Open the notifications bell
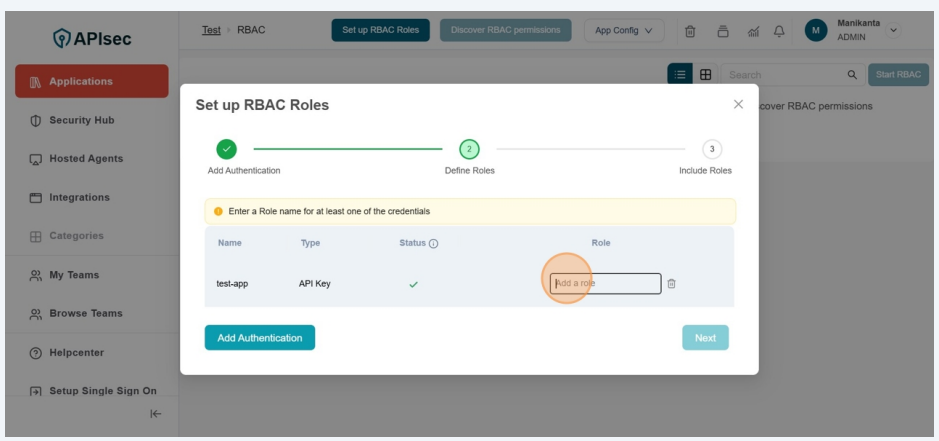Screen dimensions: 939x441 click(x=778, y=31)
